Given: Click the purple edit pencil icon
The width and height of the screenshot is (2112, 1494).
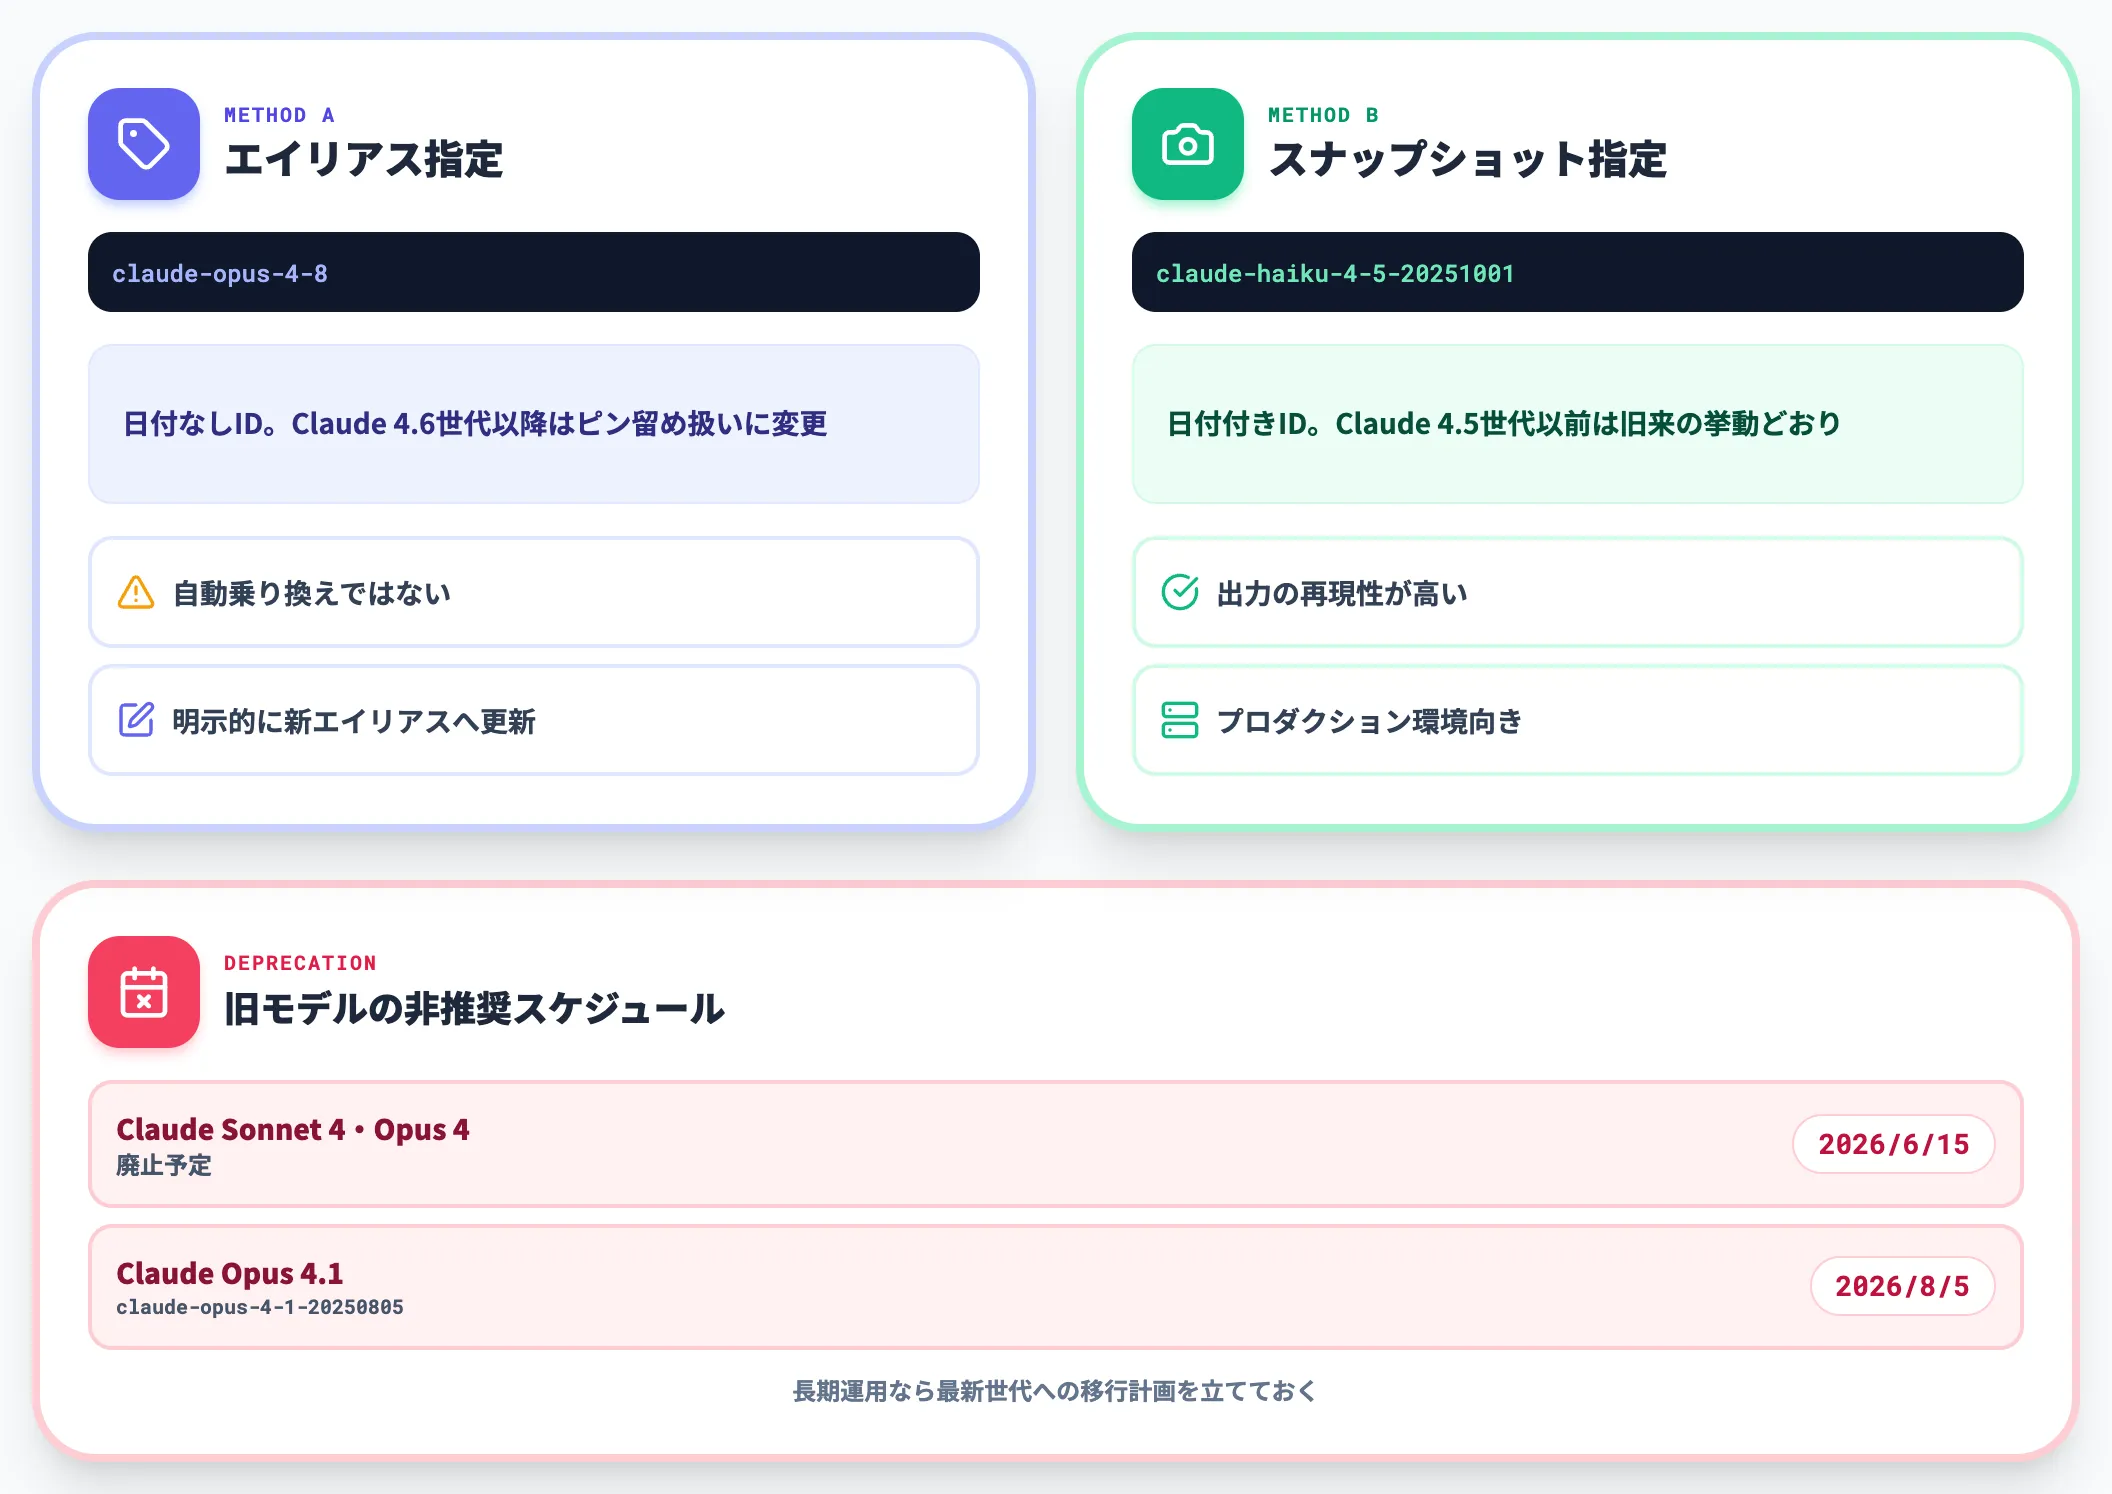Looking at the screenshot, I should 136,720.
